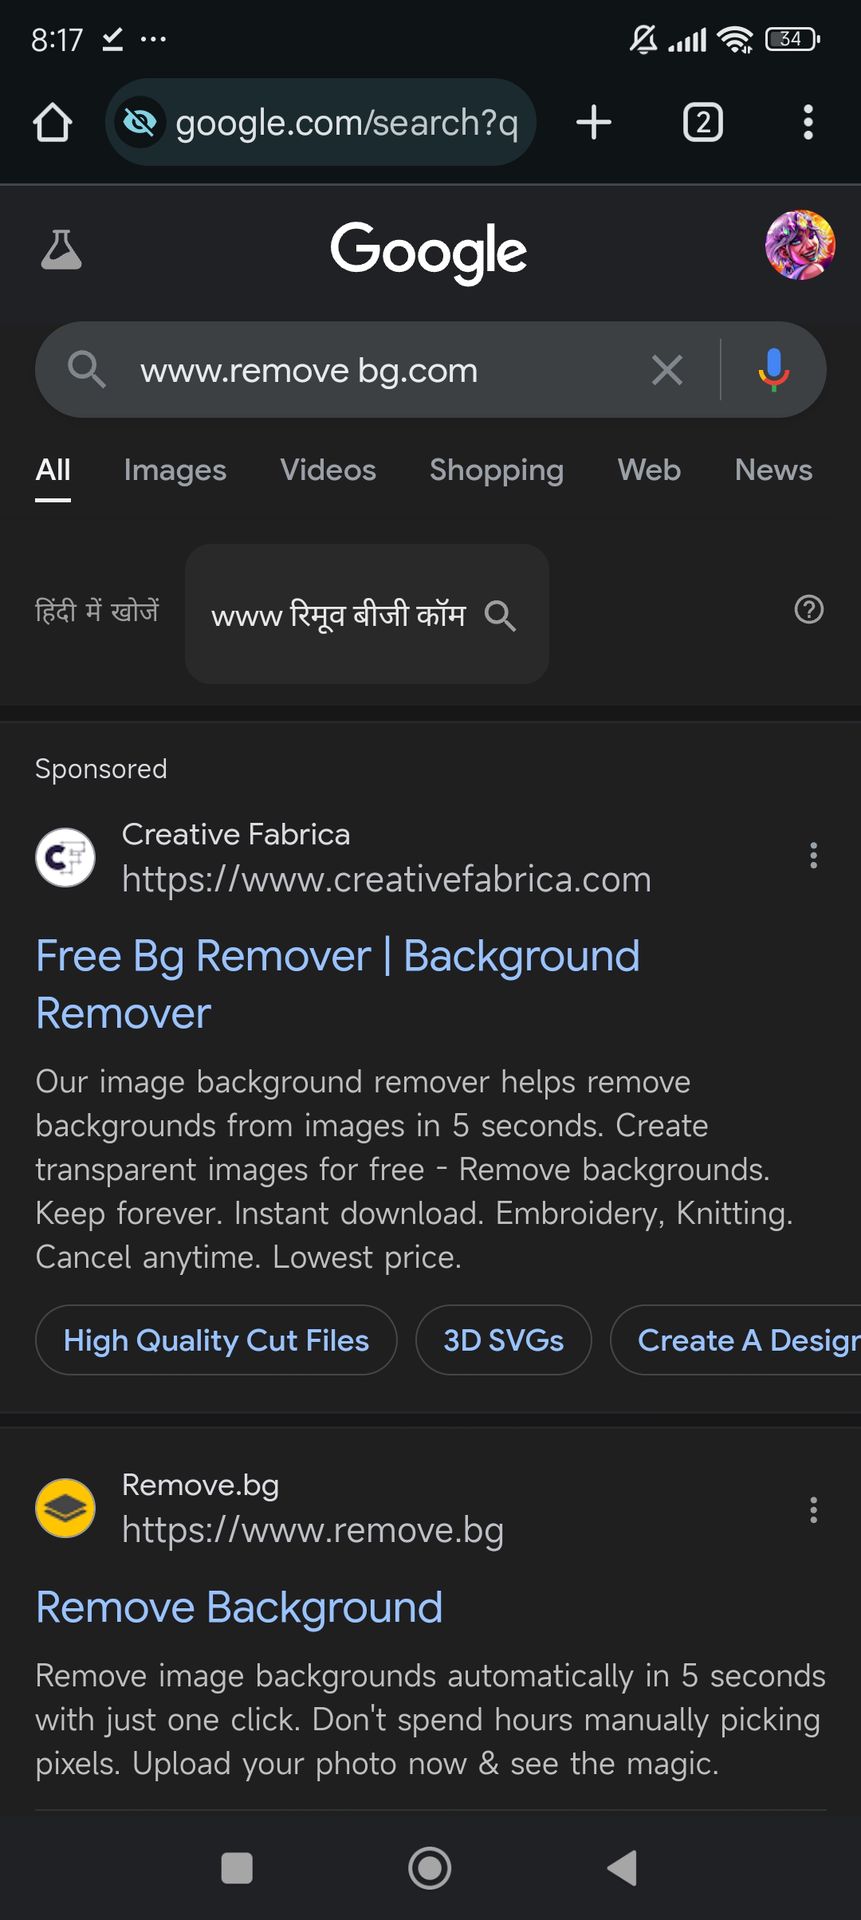Open a new tab with plus icon

click(x=594, y=123)
